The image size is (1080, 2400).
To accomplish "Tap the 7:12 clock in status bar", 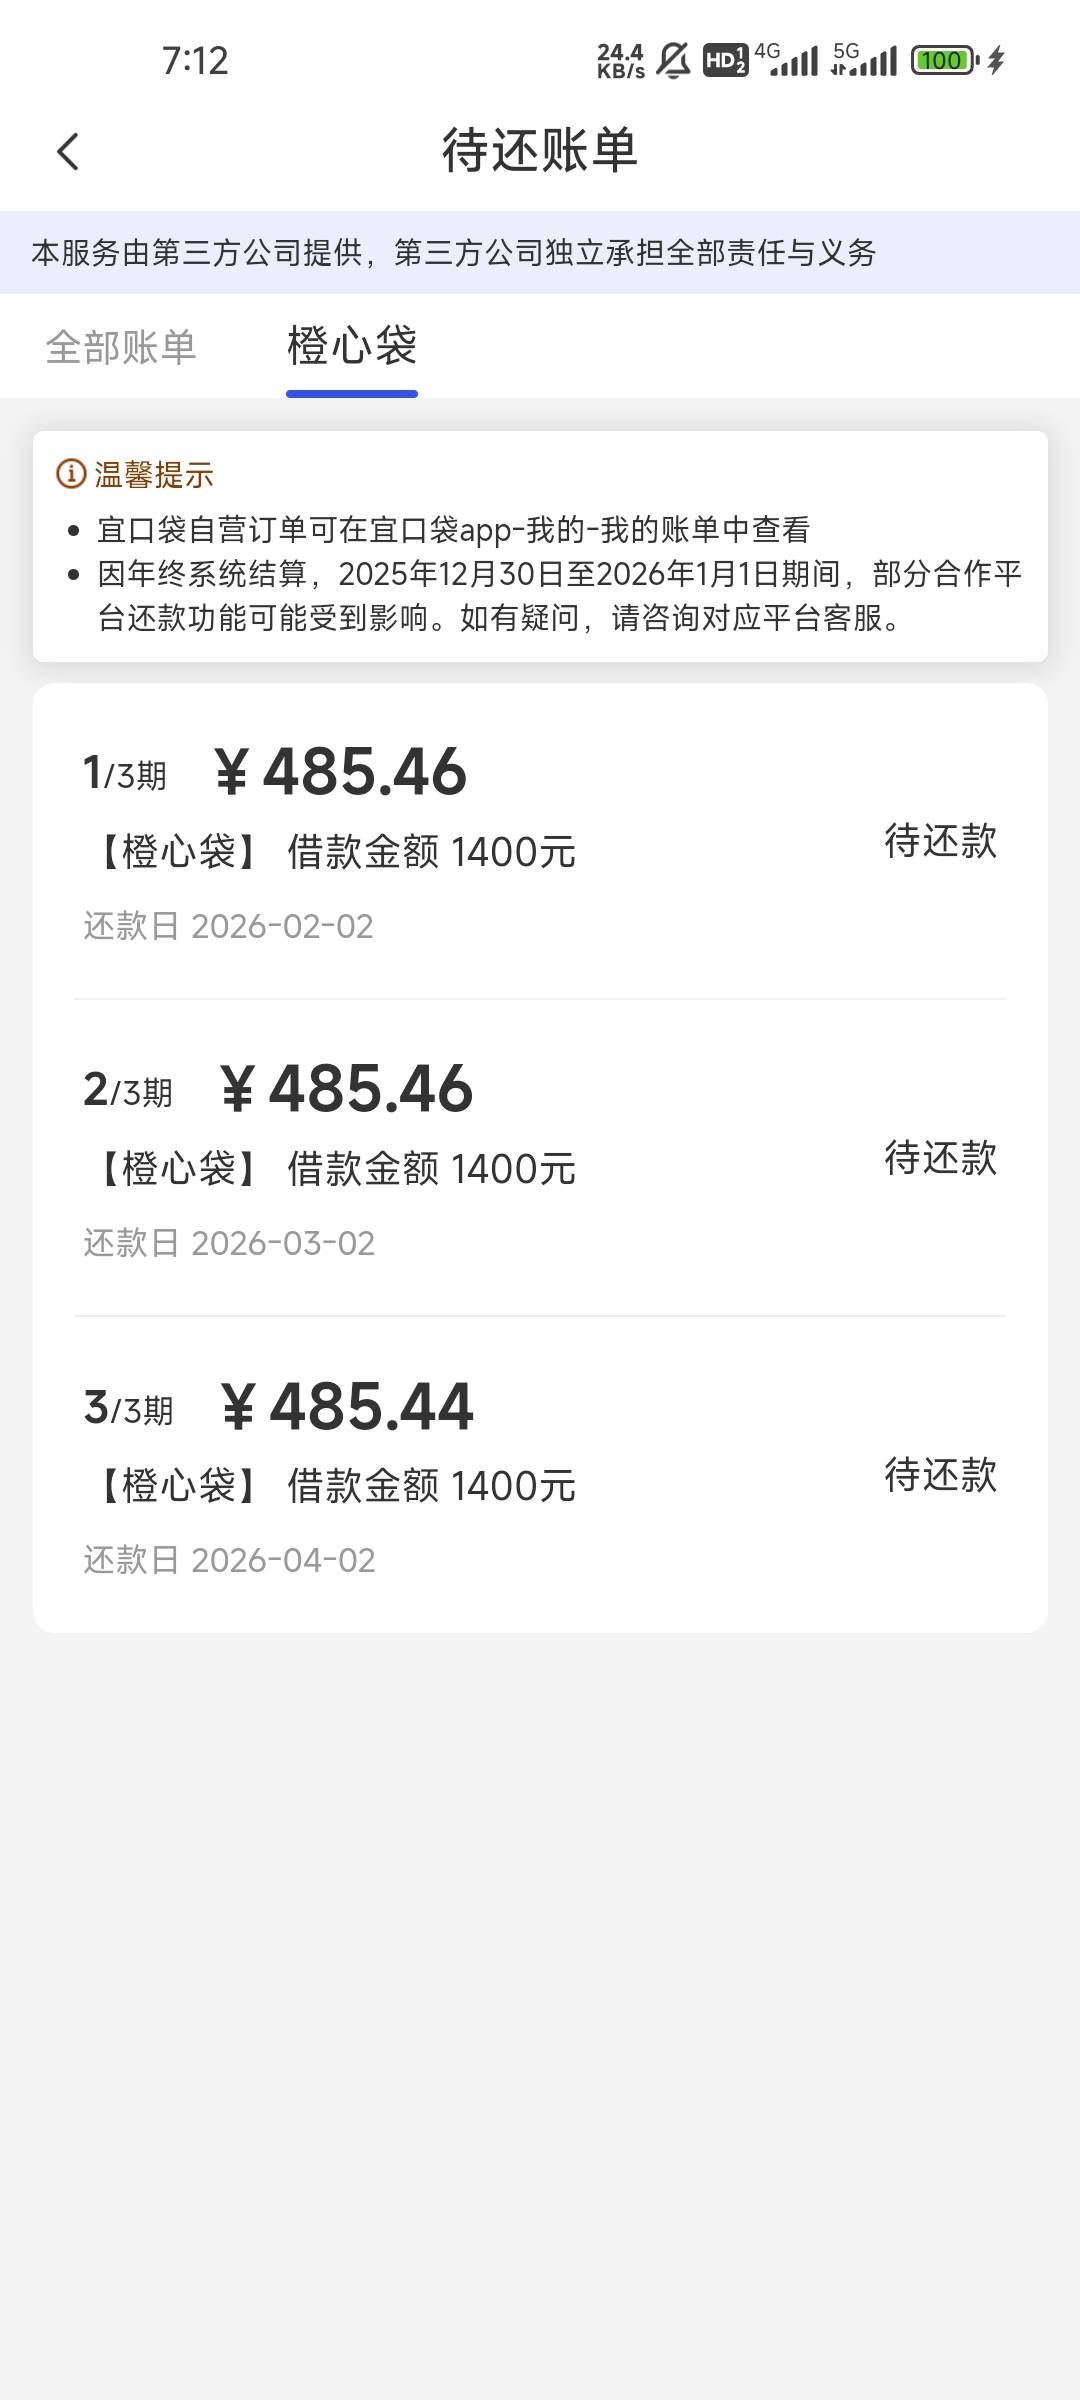I will click(195, 61).
